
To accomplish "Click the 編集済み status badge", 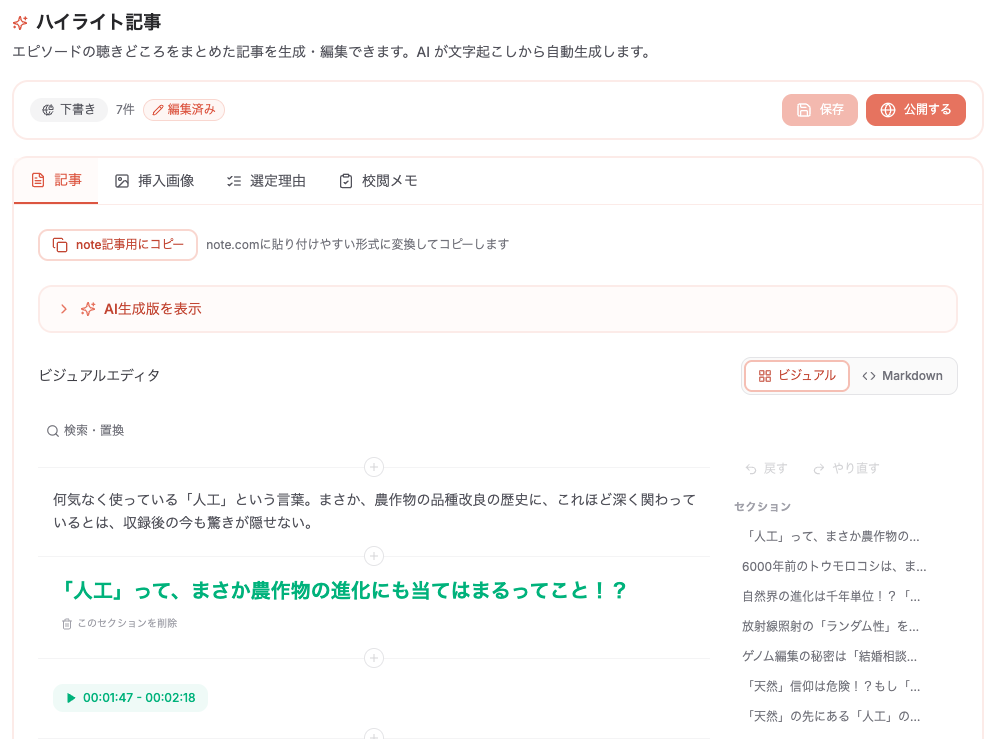I will click(x=184, y=110).
